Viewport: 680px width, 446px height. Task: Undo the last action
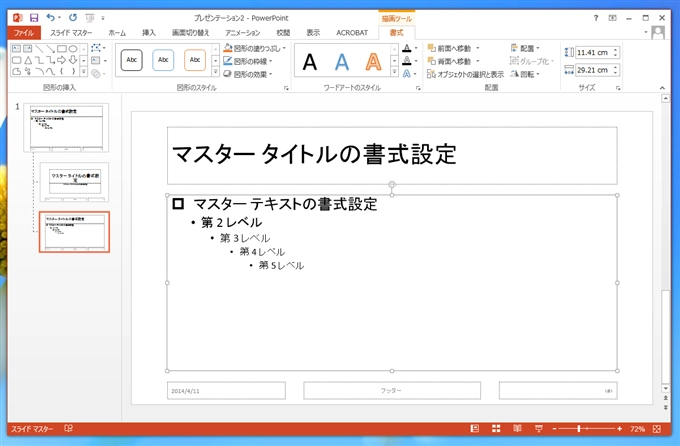[x=51, y=18]
